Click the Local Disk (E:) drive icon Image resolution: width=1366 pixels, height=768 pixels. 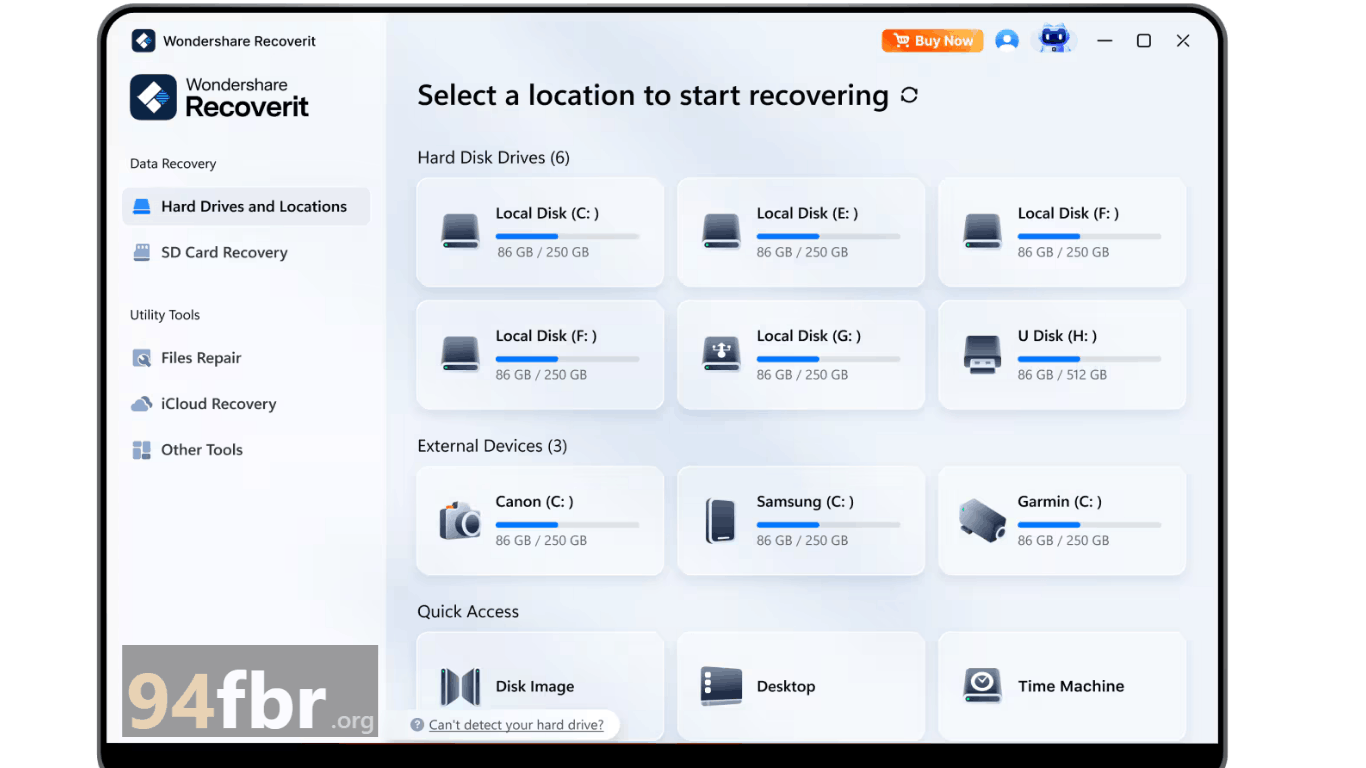(x=721, y=231)
